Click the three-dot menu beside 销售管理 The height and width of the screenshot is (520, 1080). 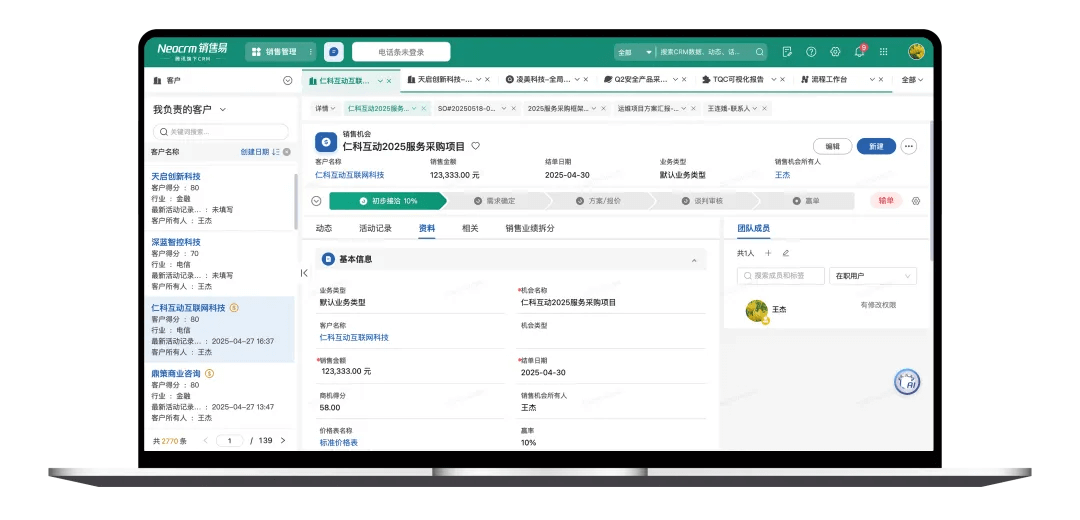coord(311,52)
